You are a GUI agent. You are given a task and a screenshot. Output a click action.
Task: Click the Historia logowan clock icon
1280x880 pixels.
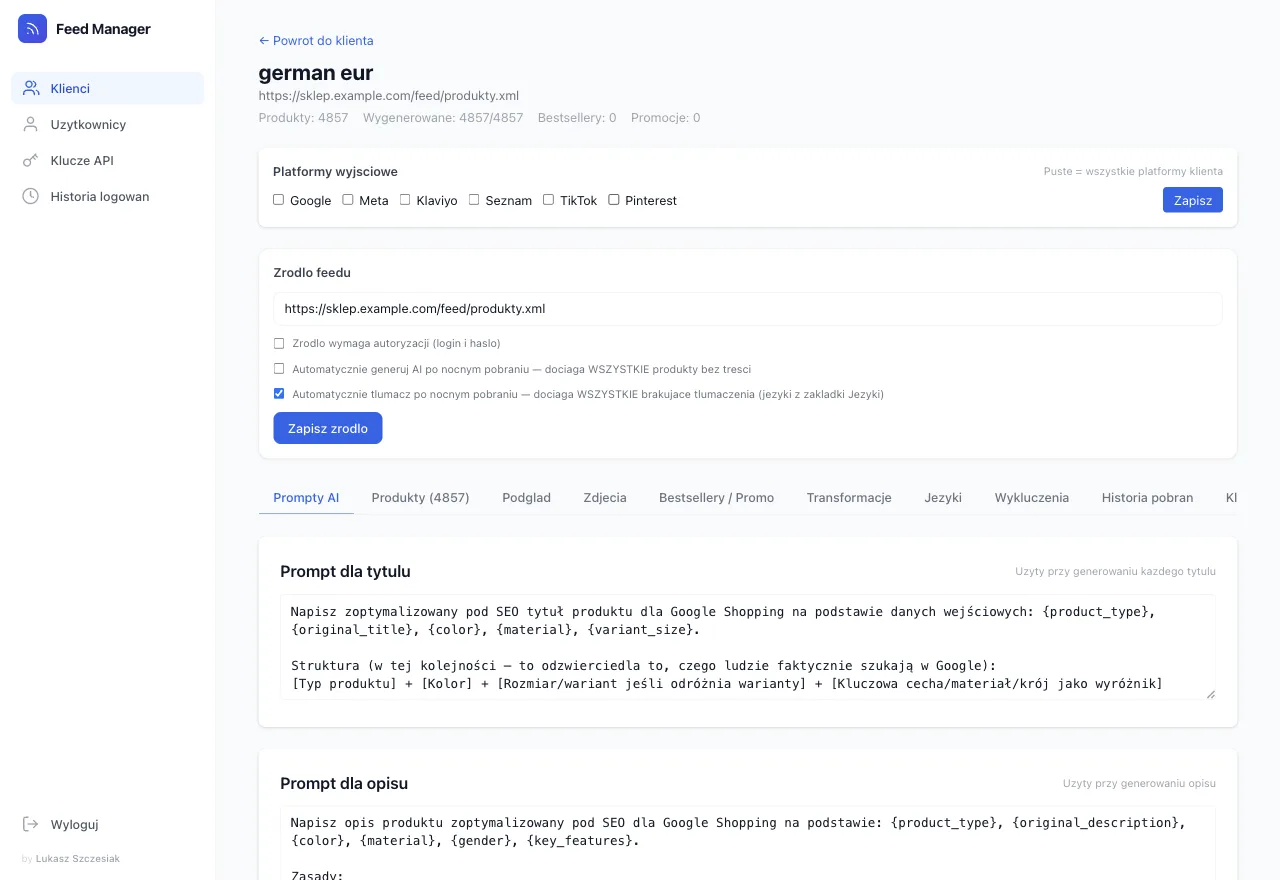[31, 196]
